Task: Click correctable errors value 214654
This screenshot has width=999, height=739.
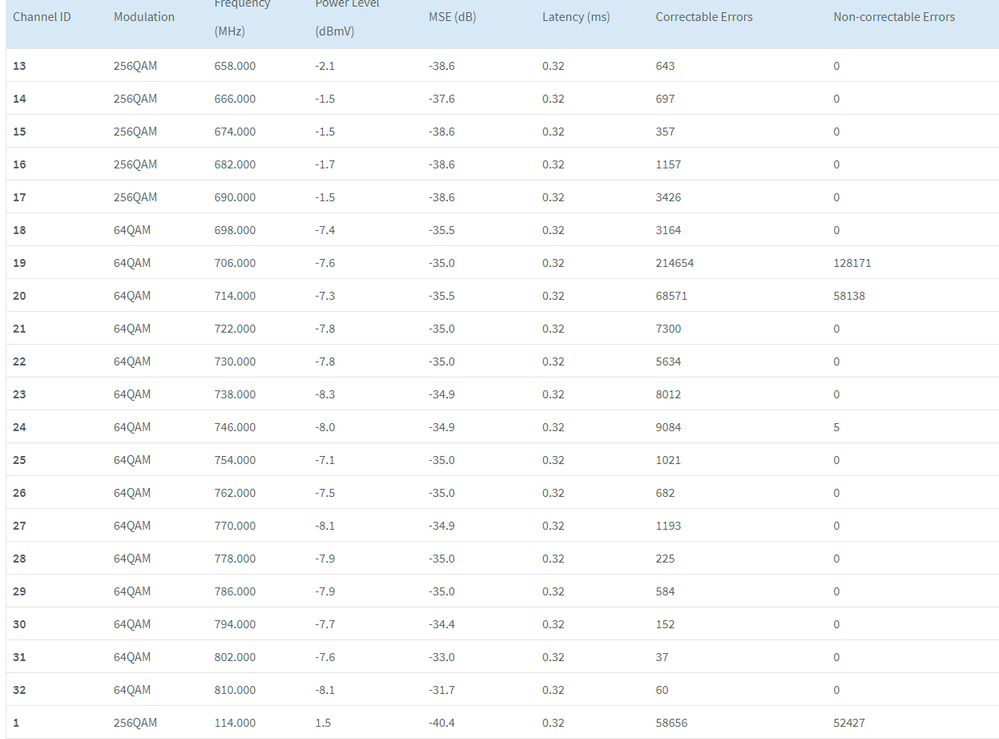Action: point(675,263)
